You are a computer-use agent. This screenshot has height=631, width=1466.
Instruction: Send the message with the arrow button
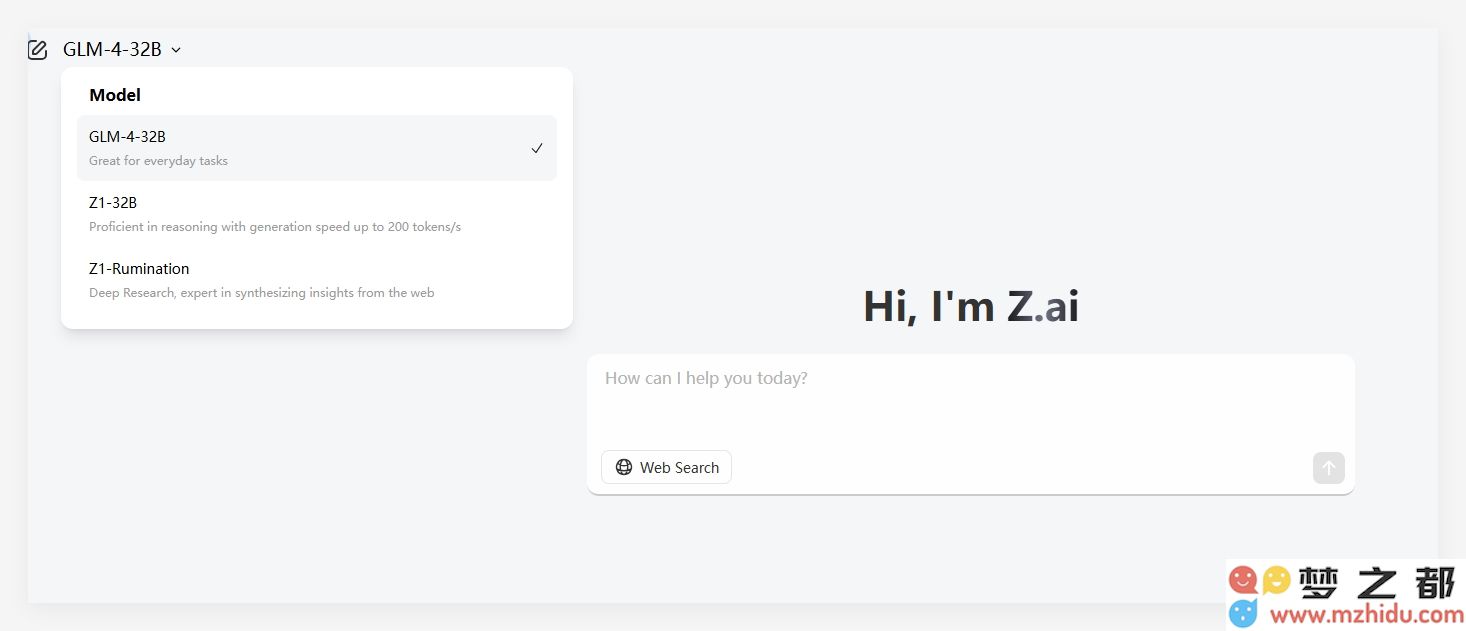click(1329, 467)
